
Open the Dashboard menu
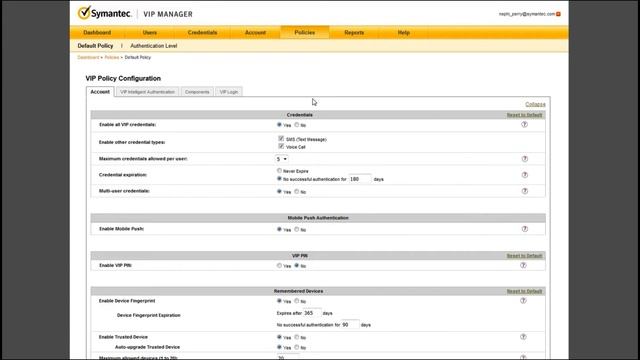pos(97,32)
